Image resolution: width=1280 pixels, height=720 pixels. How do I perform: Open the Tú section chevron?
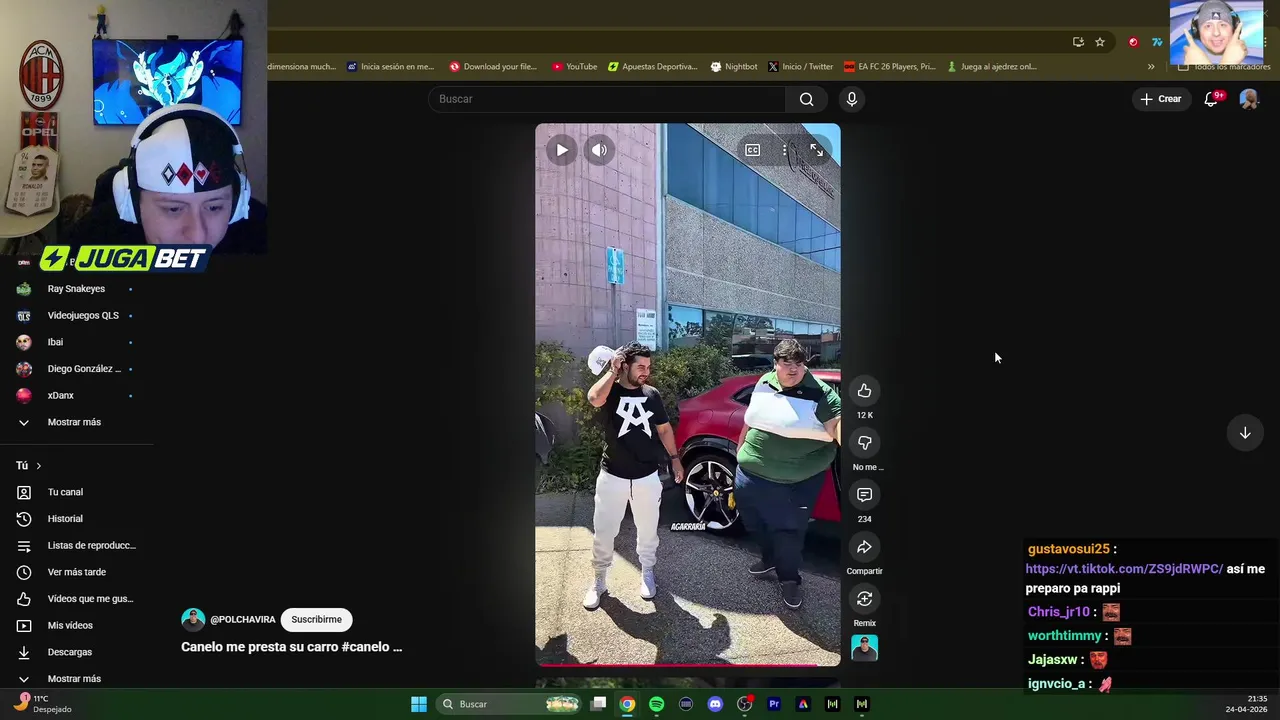click(39, 466)
